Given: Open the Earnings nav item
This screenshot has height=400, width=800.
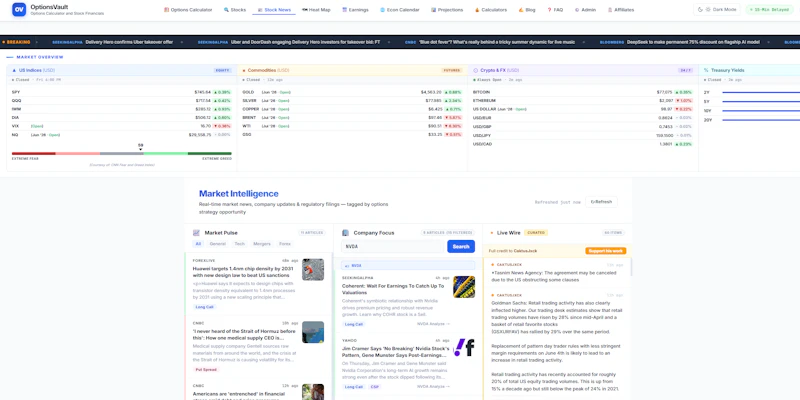Looking at the screenshot, I should 355,10.
